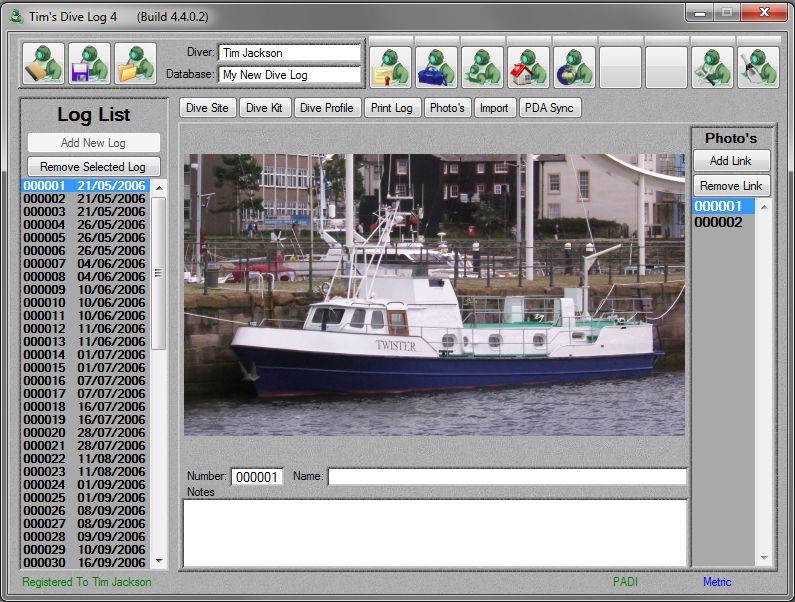Click the photo Name text field
795x602 pixels.
tap(507, 477)
